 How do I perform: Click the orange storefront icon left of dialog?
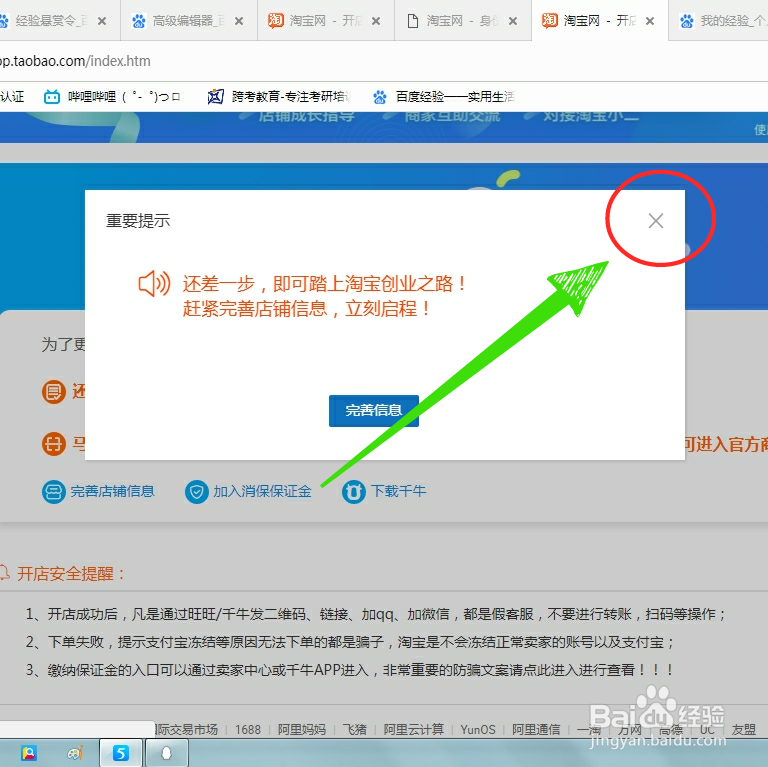point(53,444)
